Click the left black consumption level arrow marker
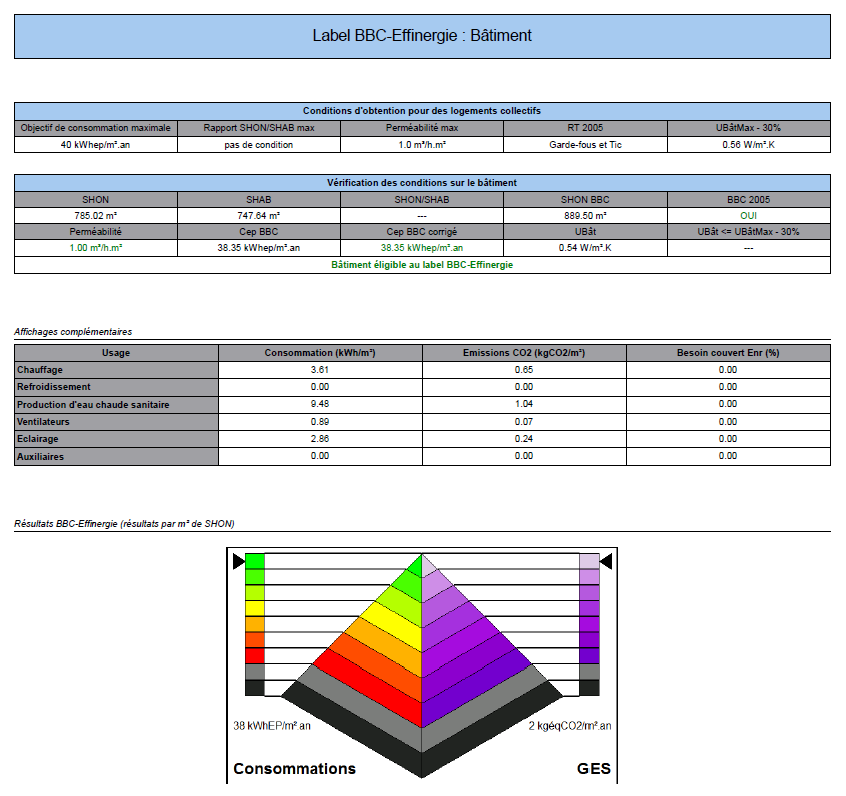Screen dimensions: 846x796 tap(239, 561)
